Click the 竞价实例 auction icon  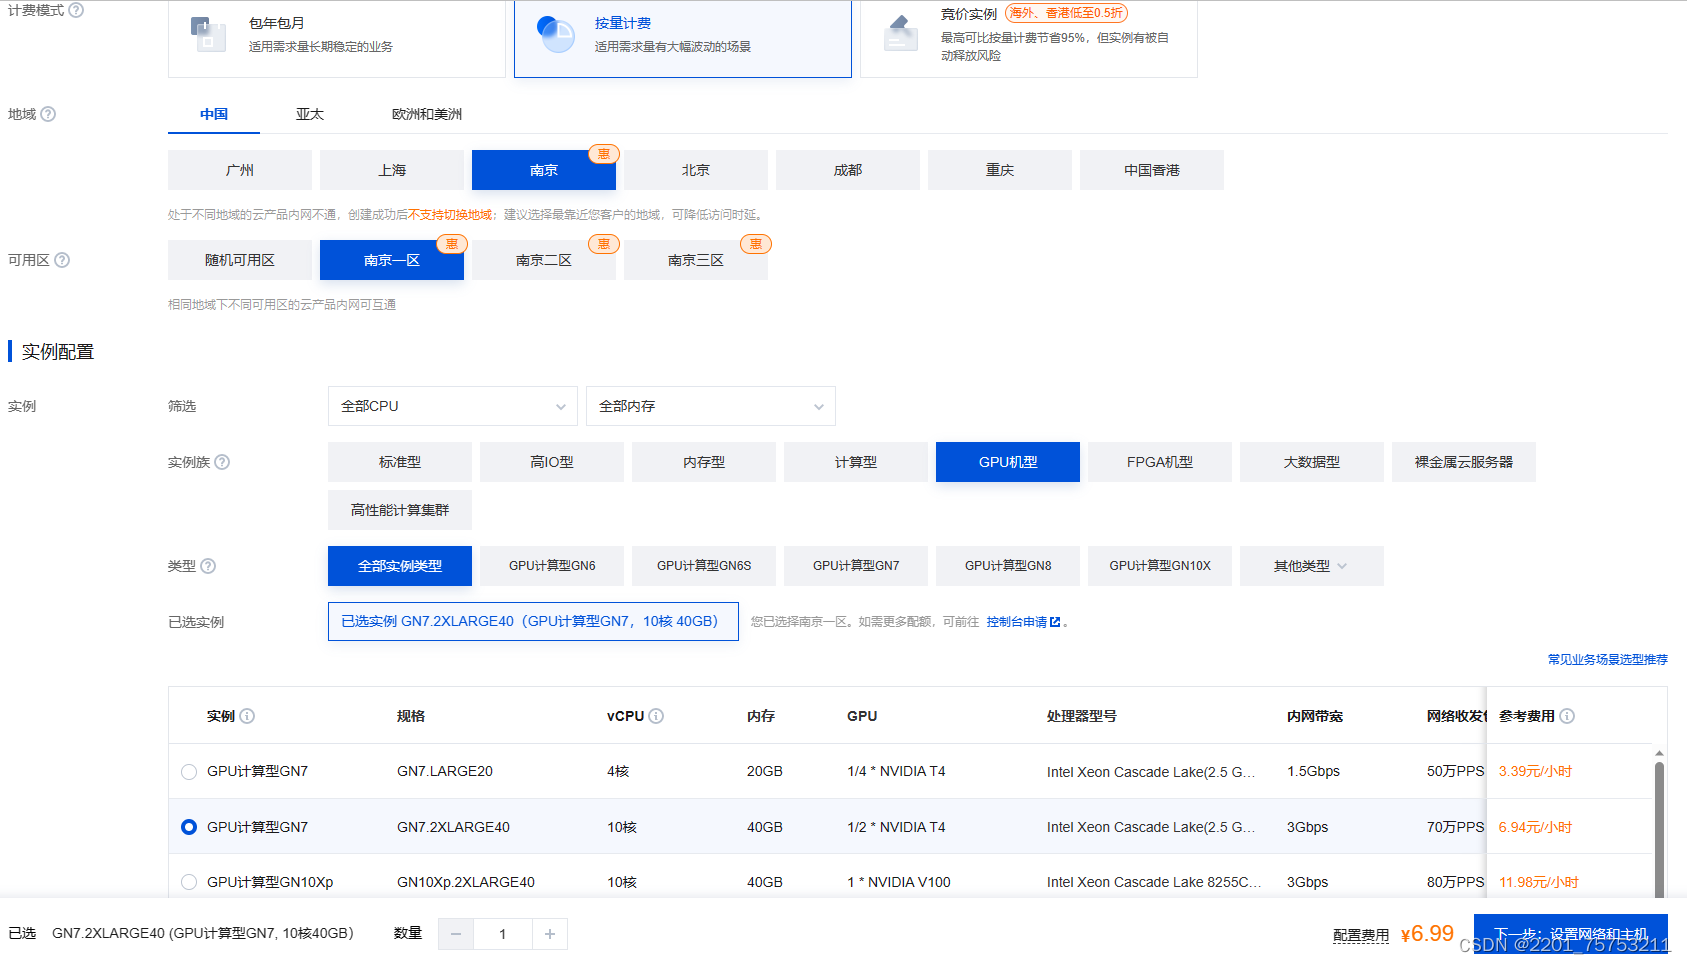point(901,33)
